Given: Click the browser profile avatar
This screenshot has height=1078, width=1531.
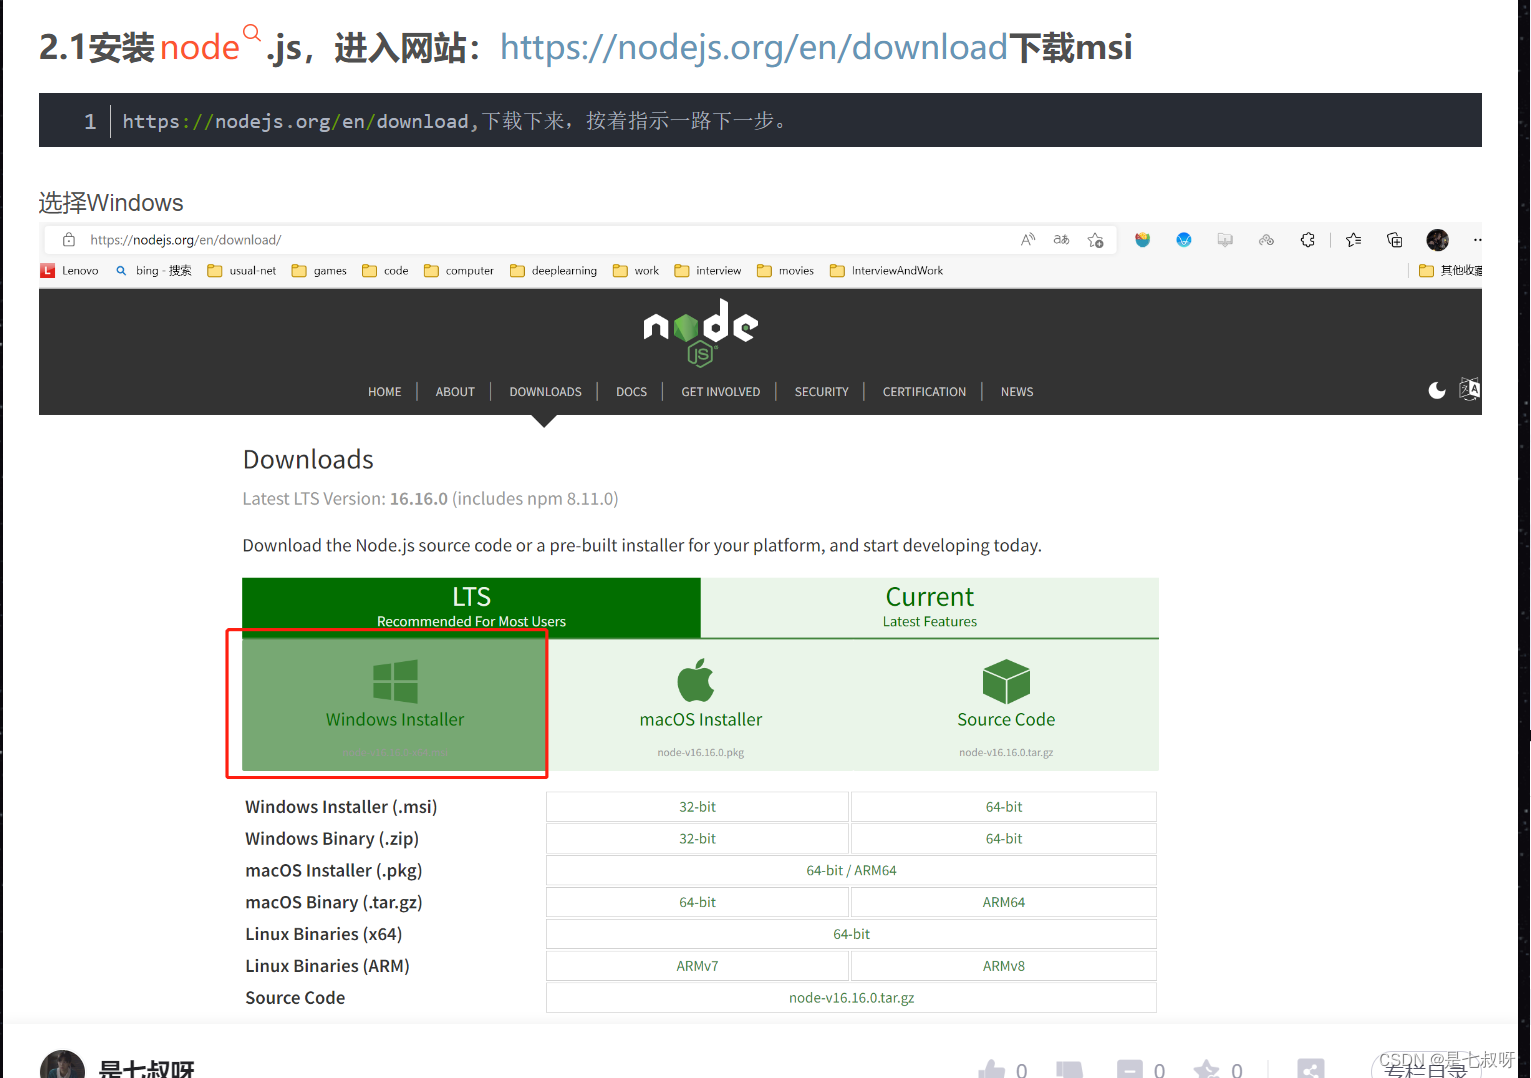Looking at the screenshot, I should (x=1437, y=240).
